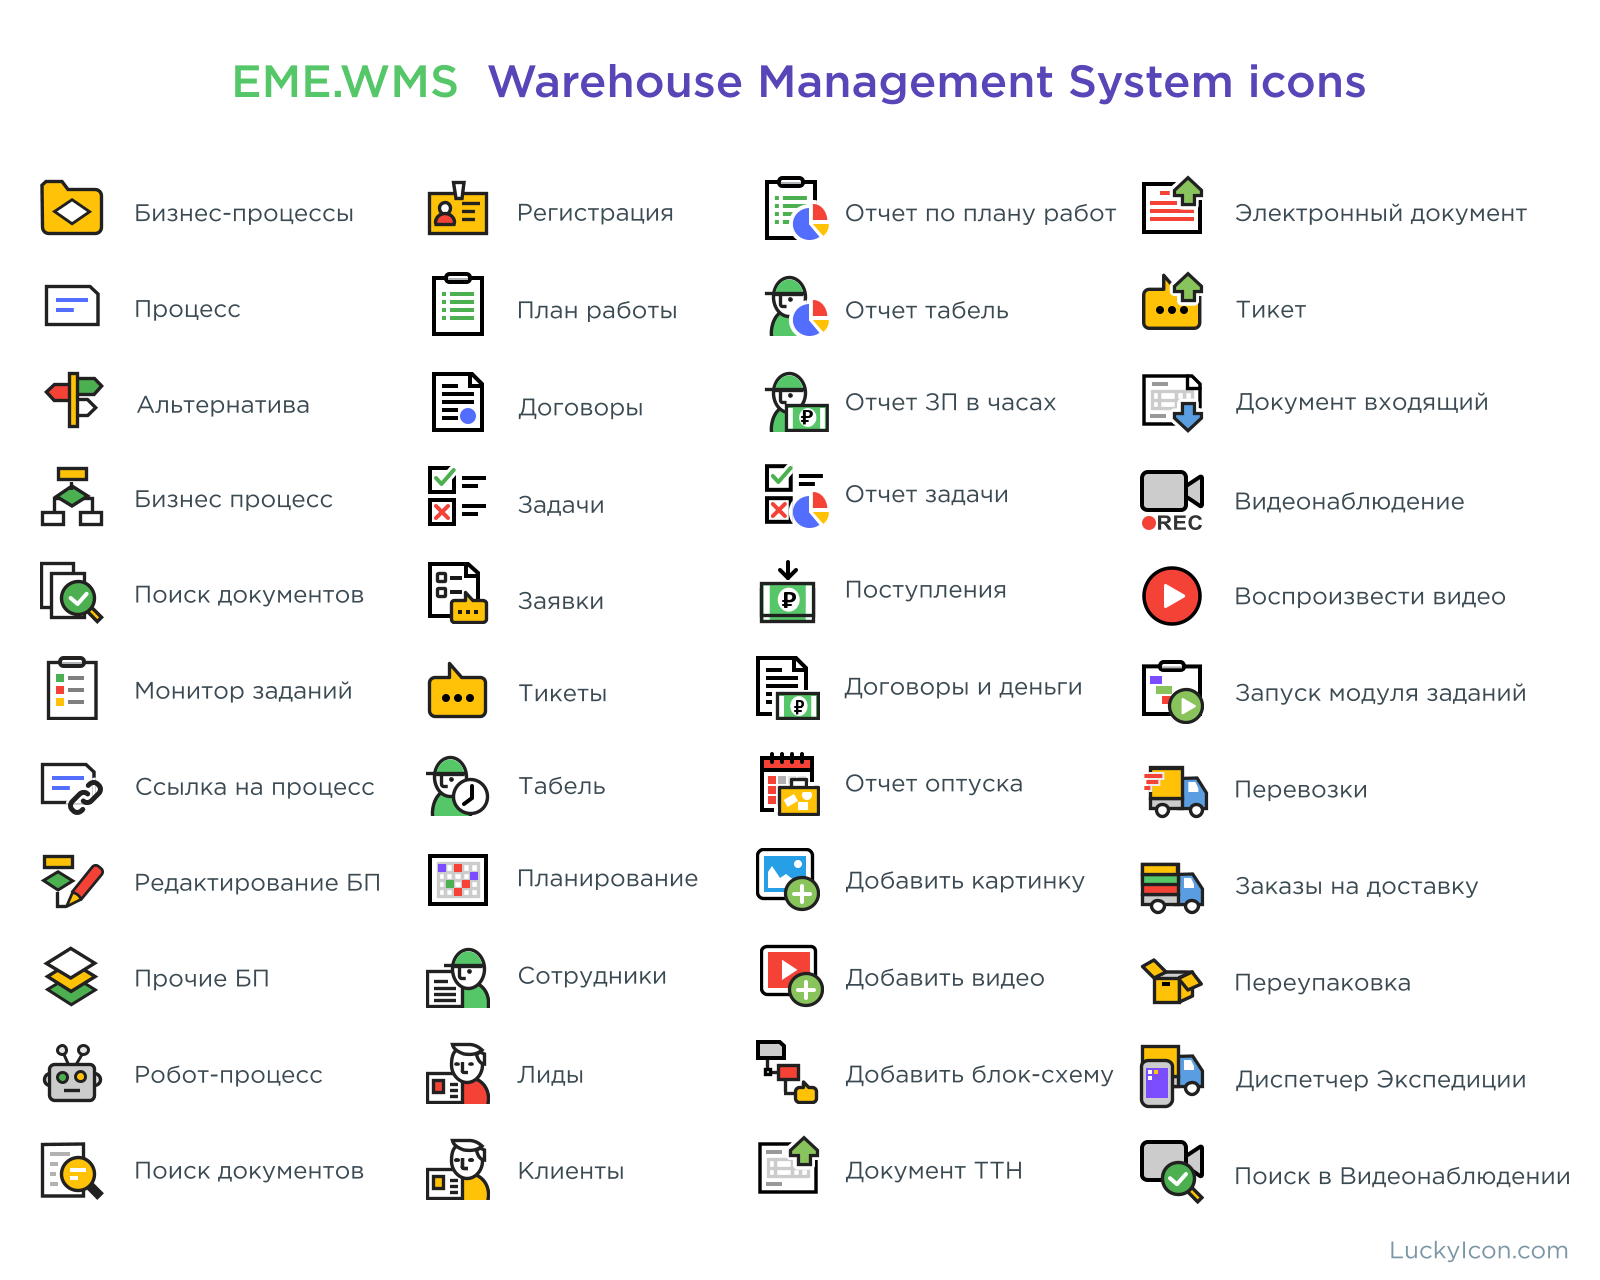Open the Видеонаблюдение REC camera icon
Screen dimensions: 1600x1280
click(x=1172, y=500)
